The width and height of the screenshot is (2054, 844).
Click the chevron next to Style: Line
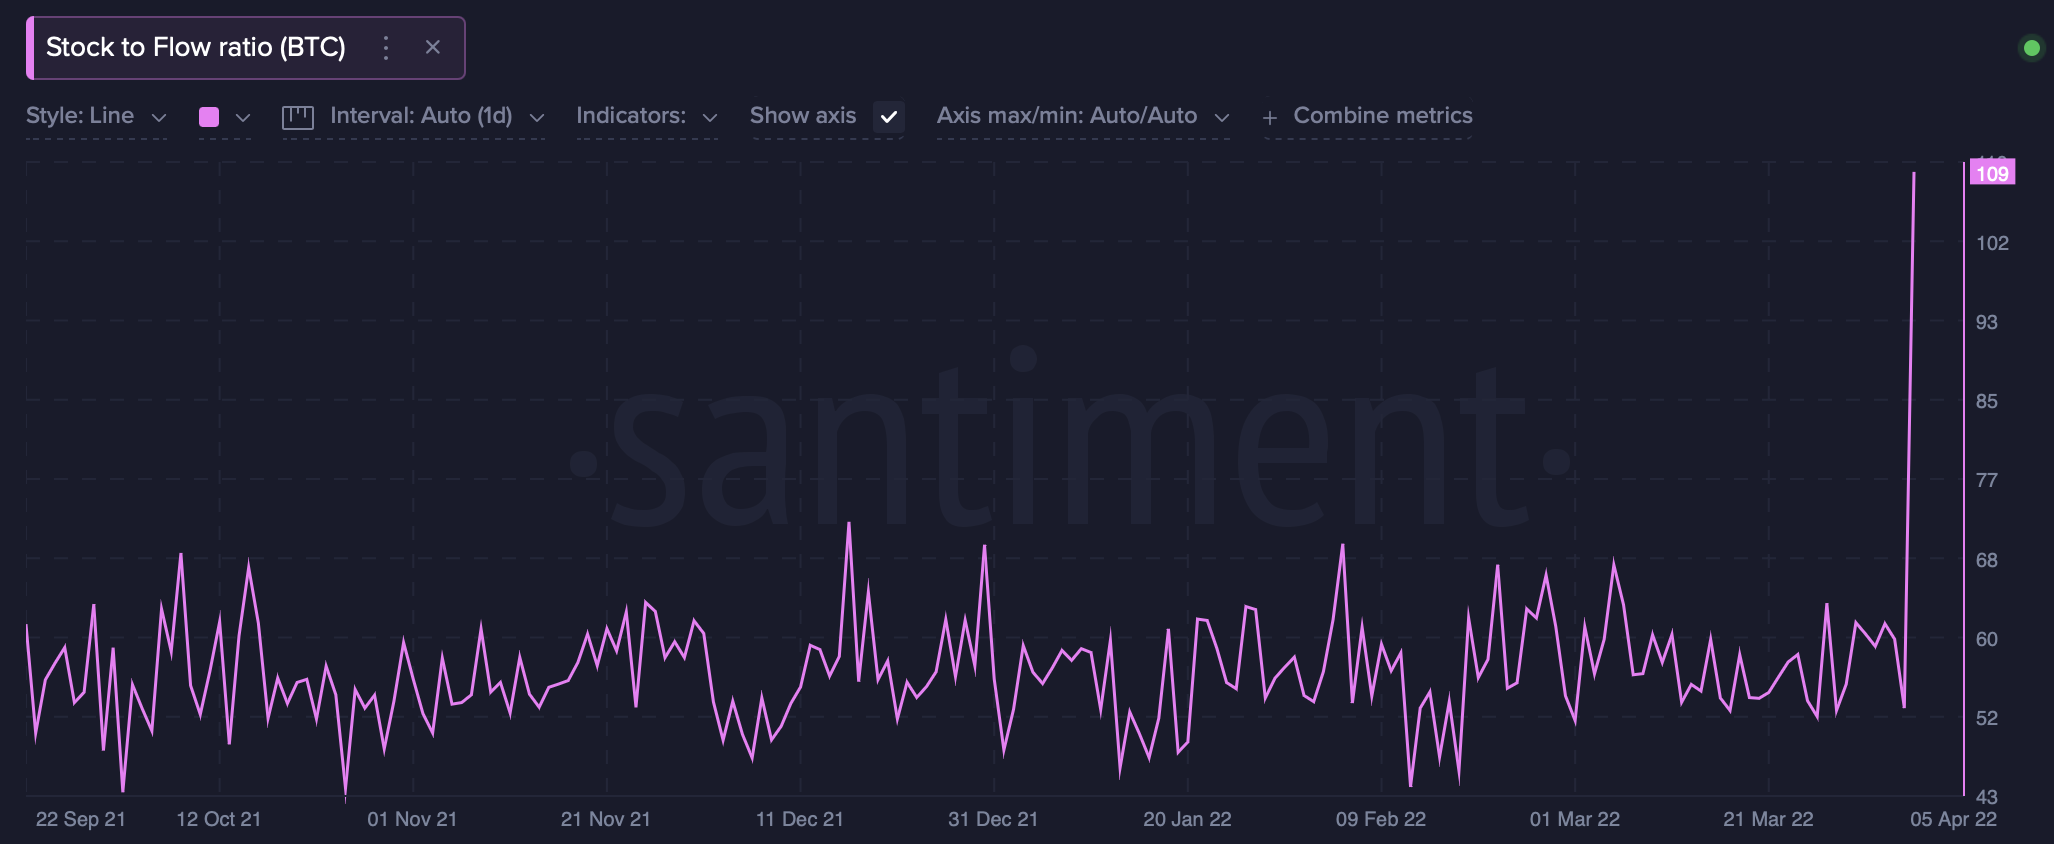(158, 118)
